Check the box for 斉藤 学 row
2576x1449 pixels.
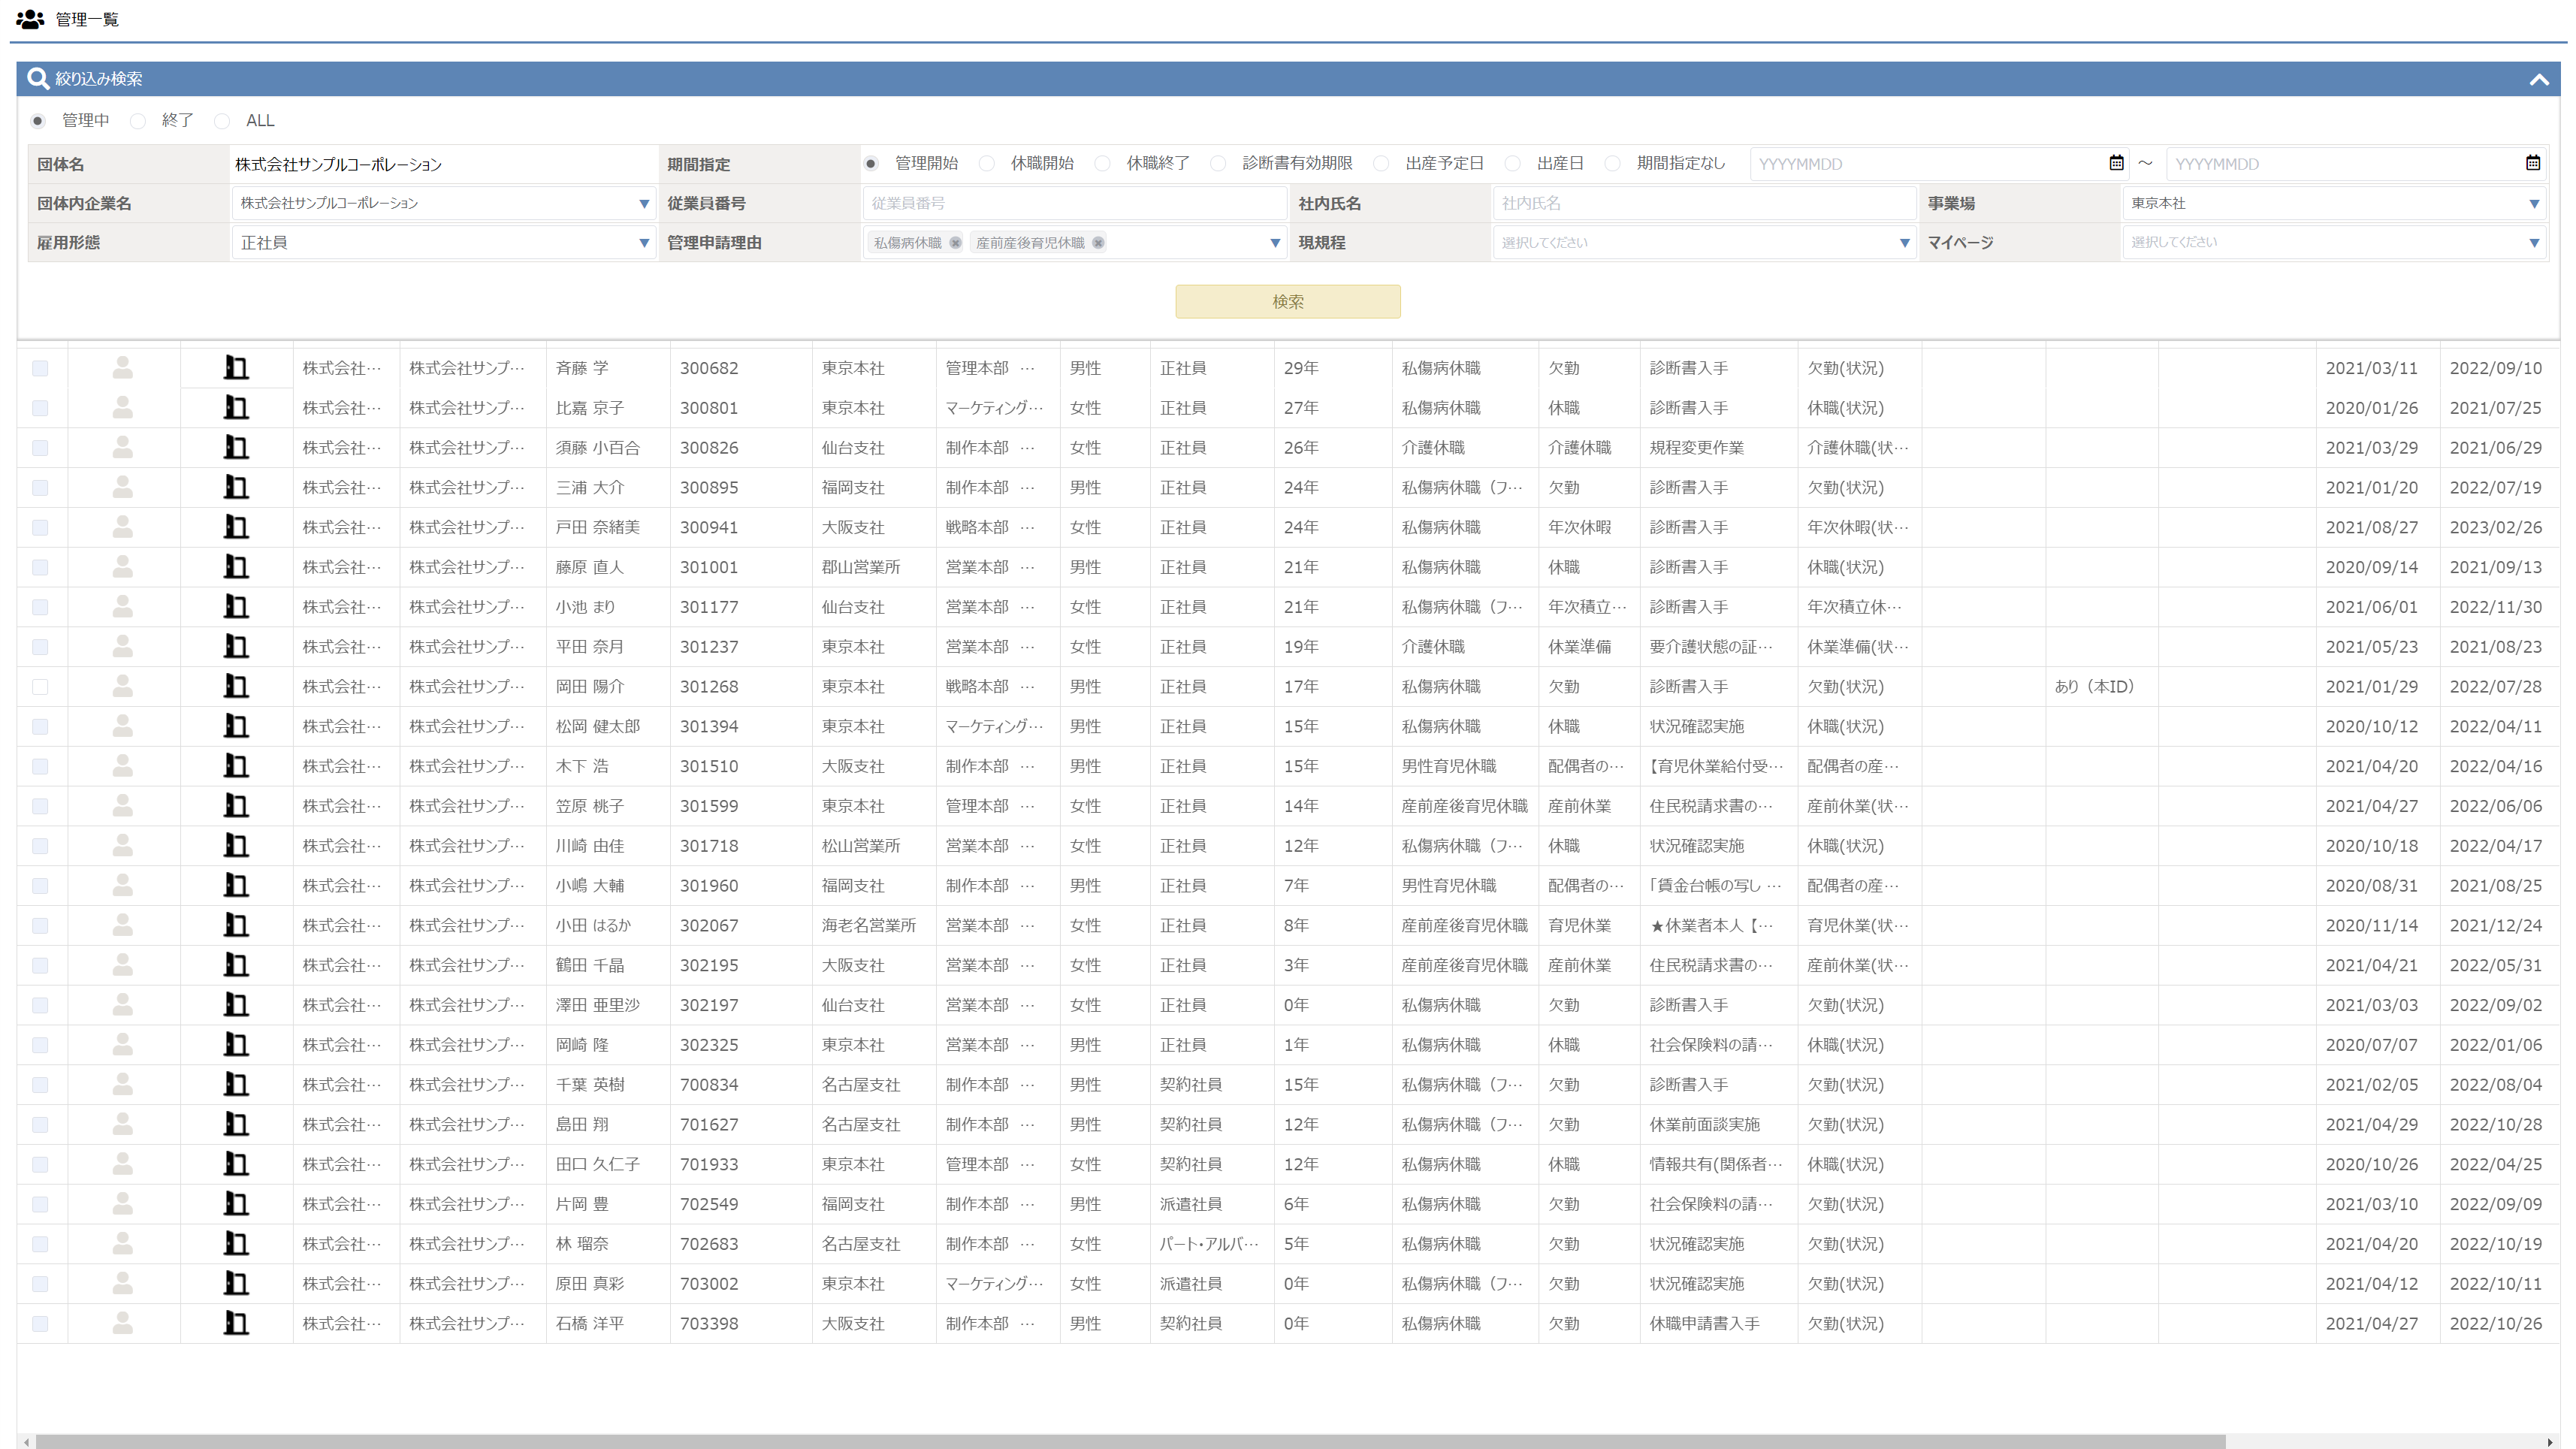pyautogui.click(x=40, y=368)
